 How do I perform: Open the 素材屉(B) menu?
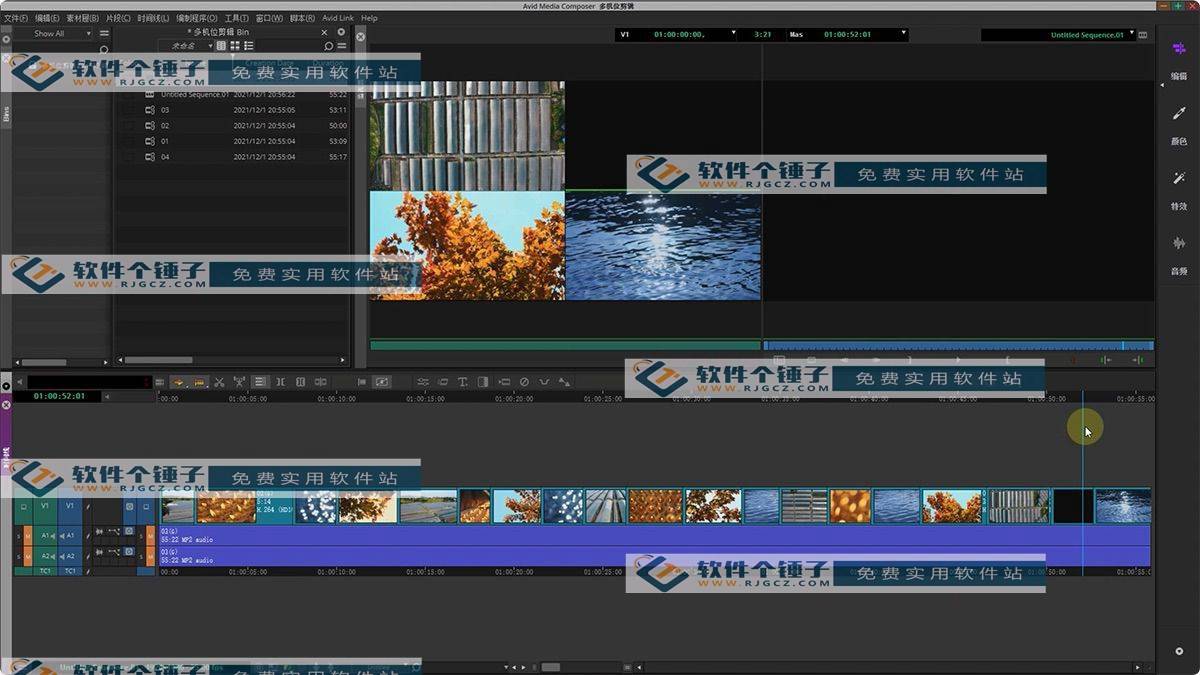(x=82, y=18)
